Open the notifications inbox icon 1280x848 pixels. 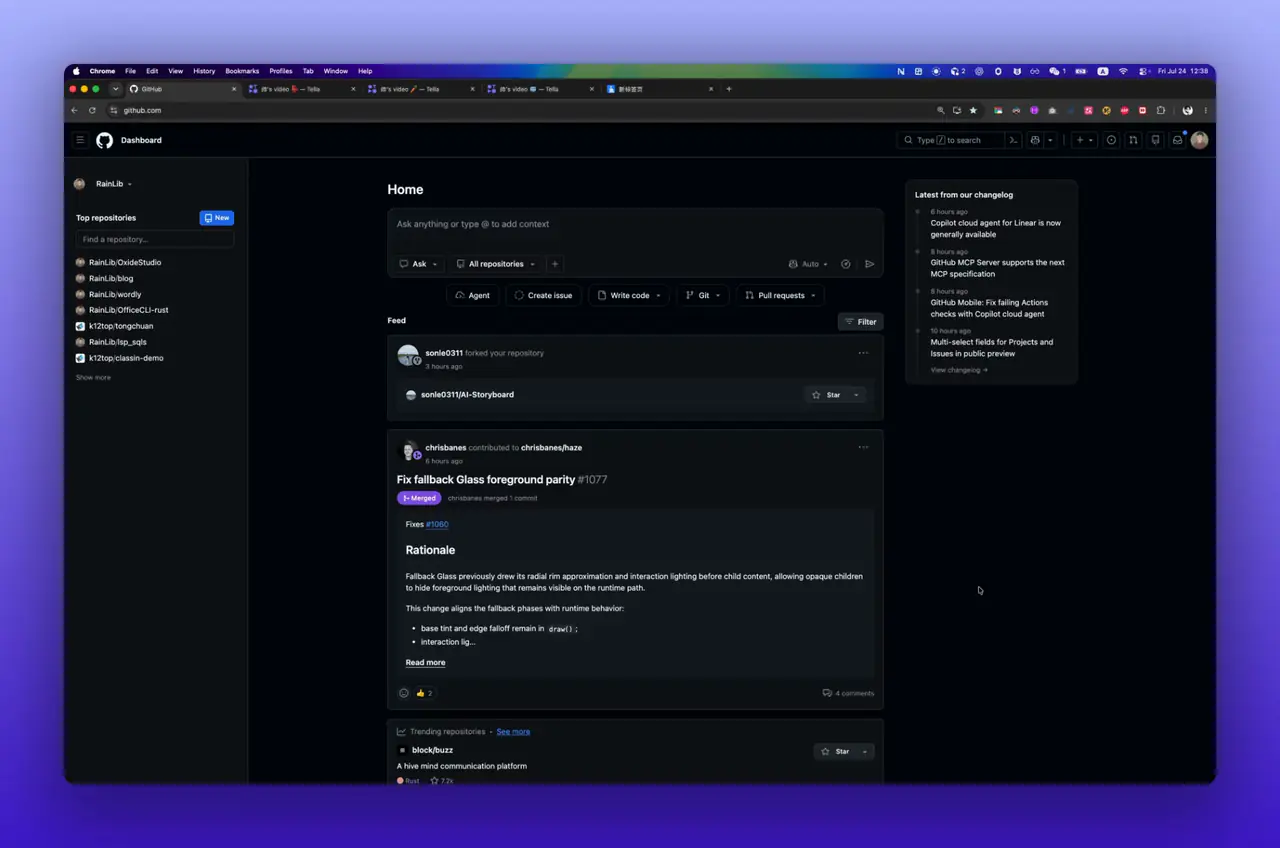coord(1177,140)
